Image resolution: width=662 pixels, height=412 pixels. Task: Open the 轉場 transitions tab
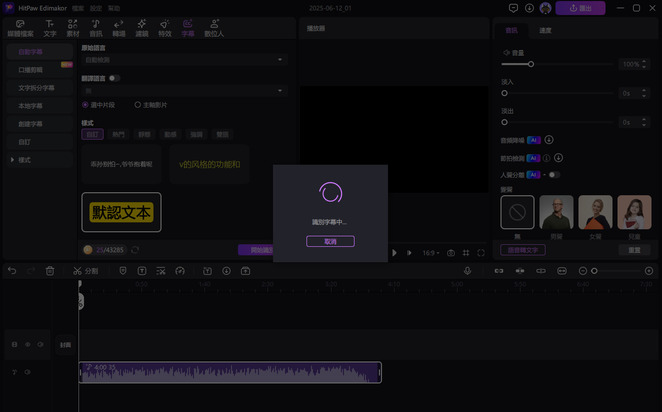[119, 28]
